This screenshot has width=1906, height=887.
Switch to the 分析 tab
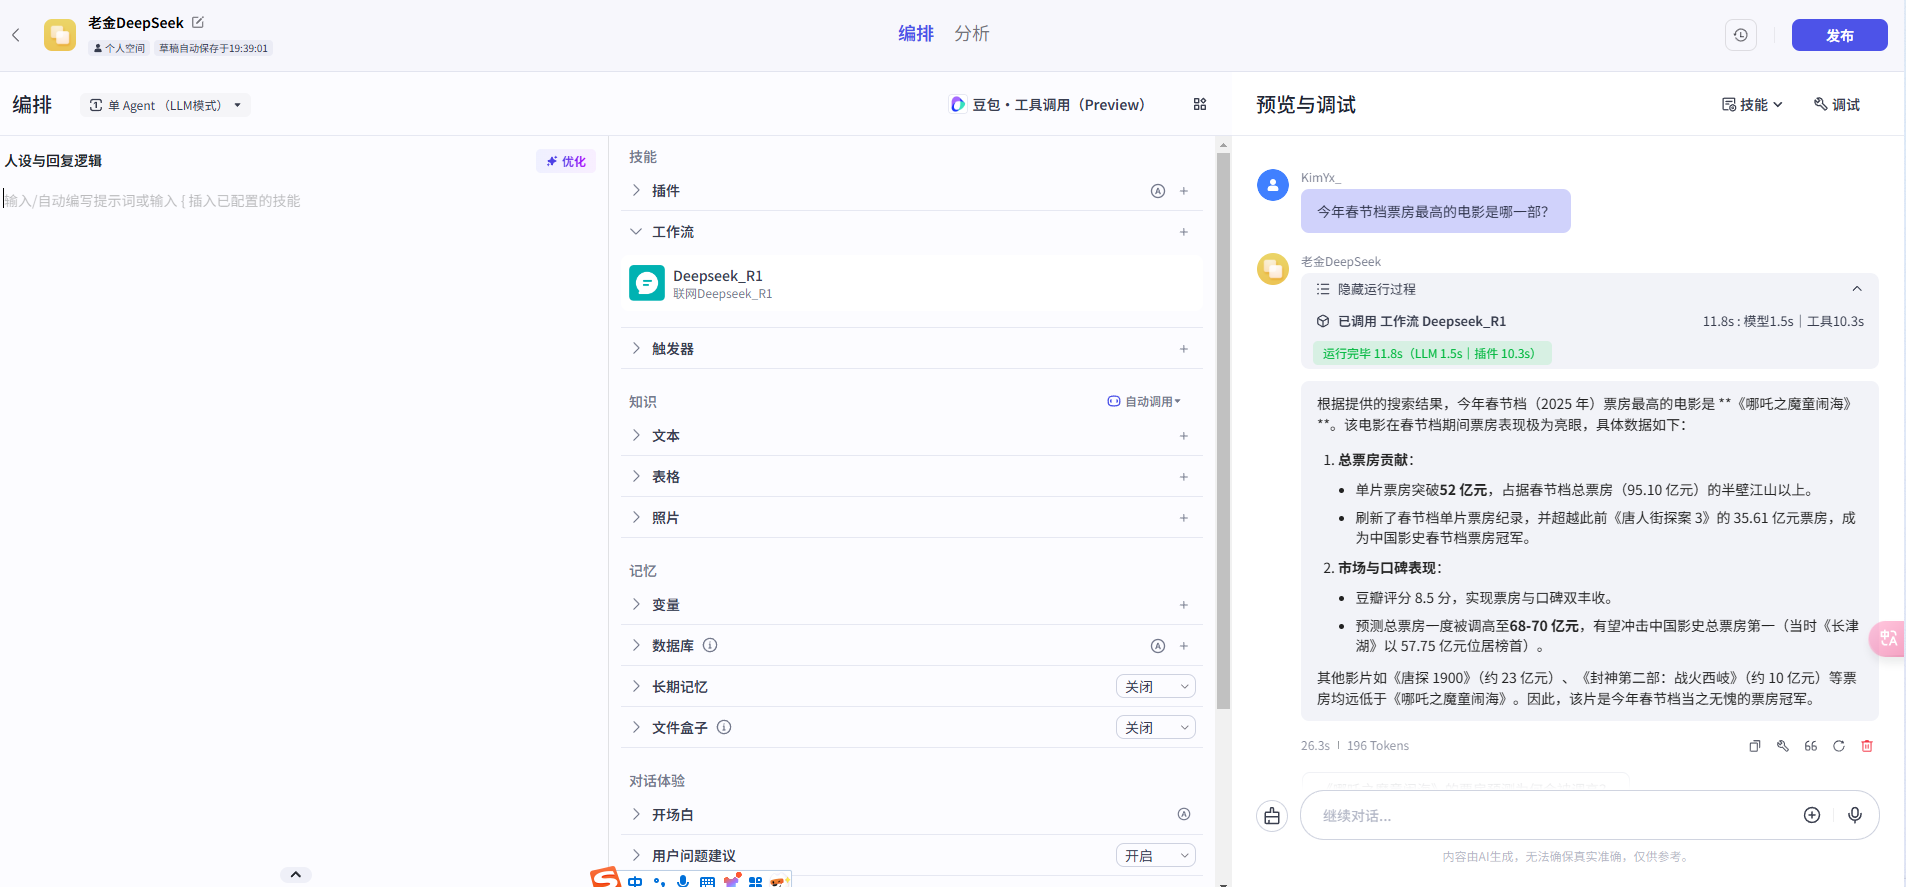971,34
